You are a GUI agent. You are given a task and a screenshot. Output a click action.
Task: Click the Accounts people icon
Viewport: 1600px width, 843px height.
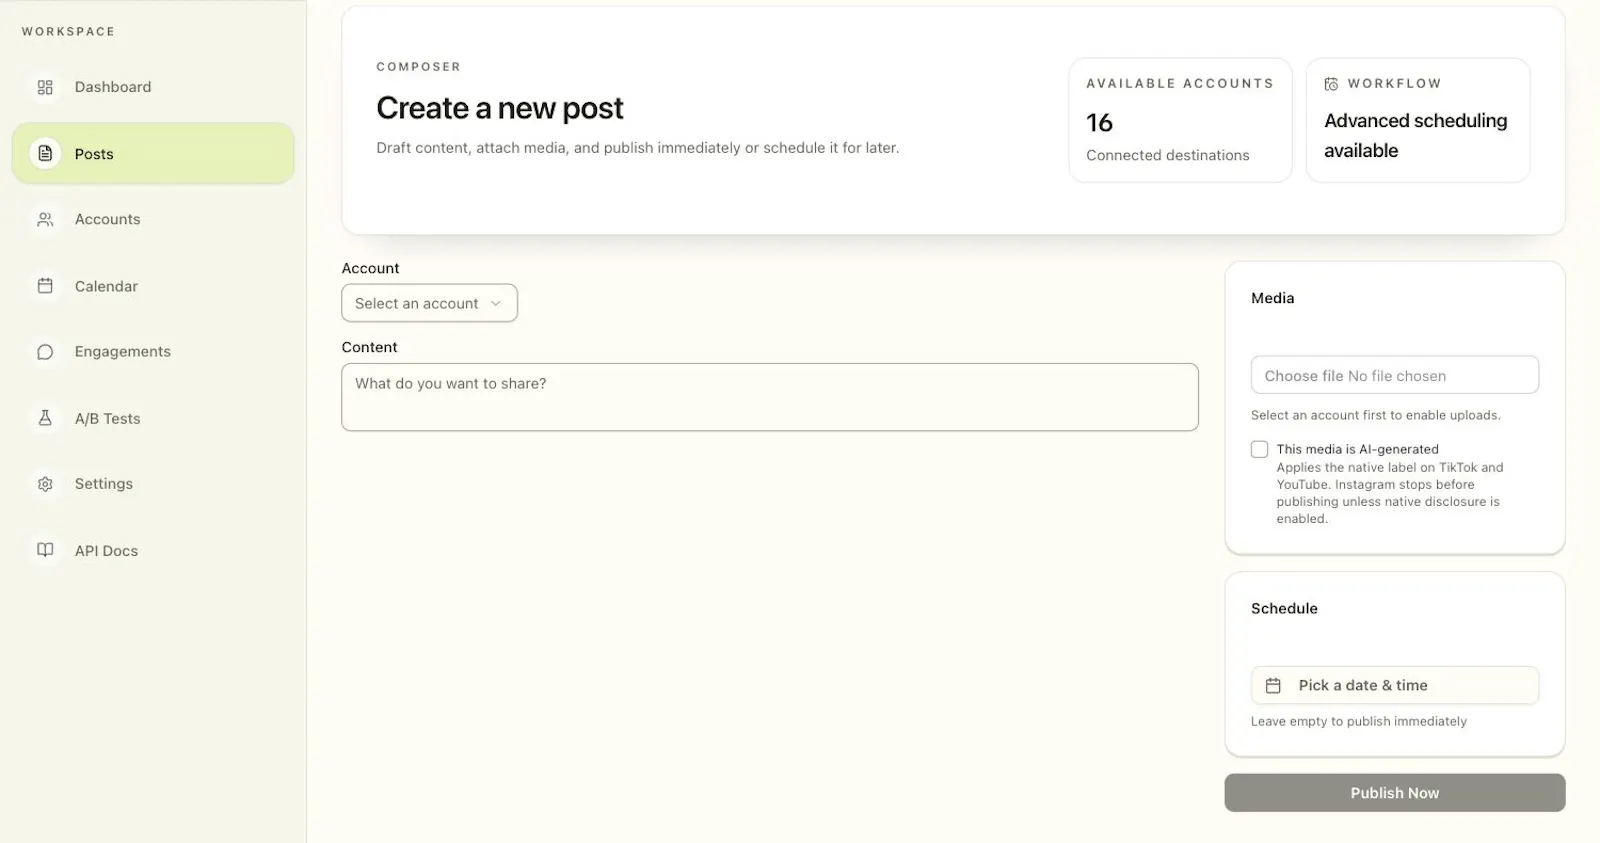[45, 219]
